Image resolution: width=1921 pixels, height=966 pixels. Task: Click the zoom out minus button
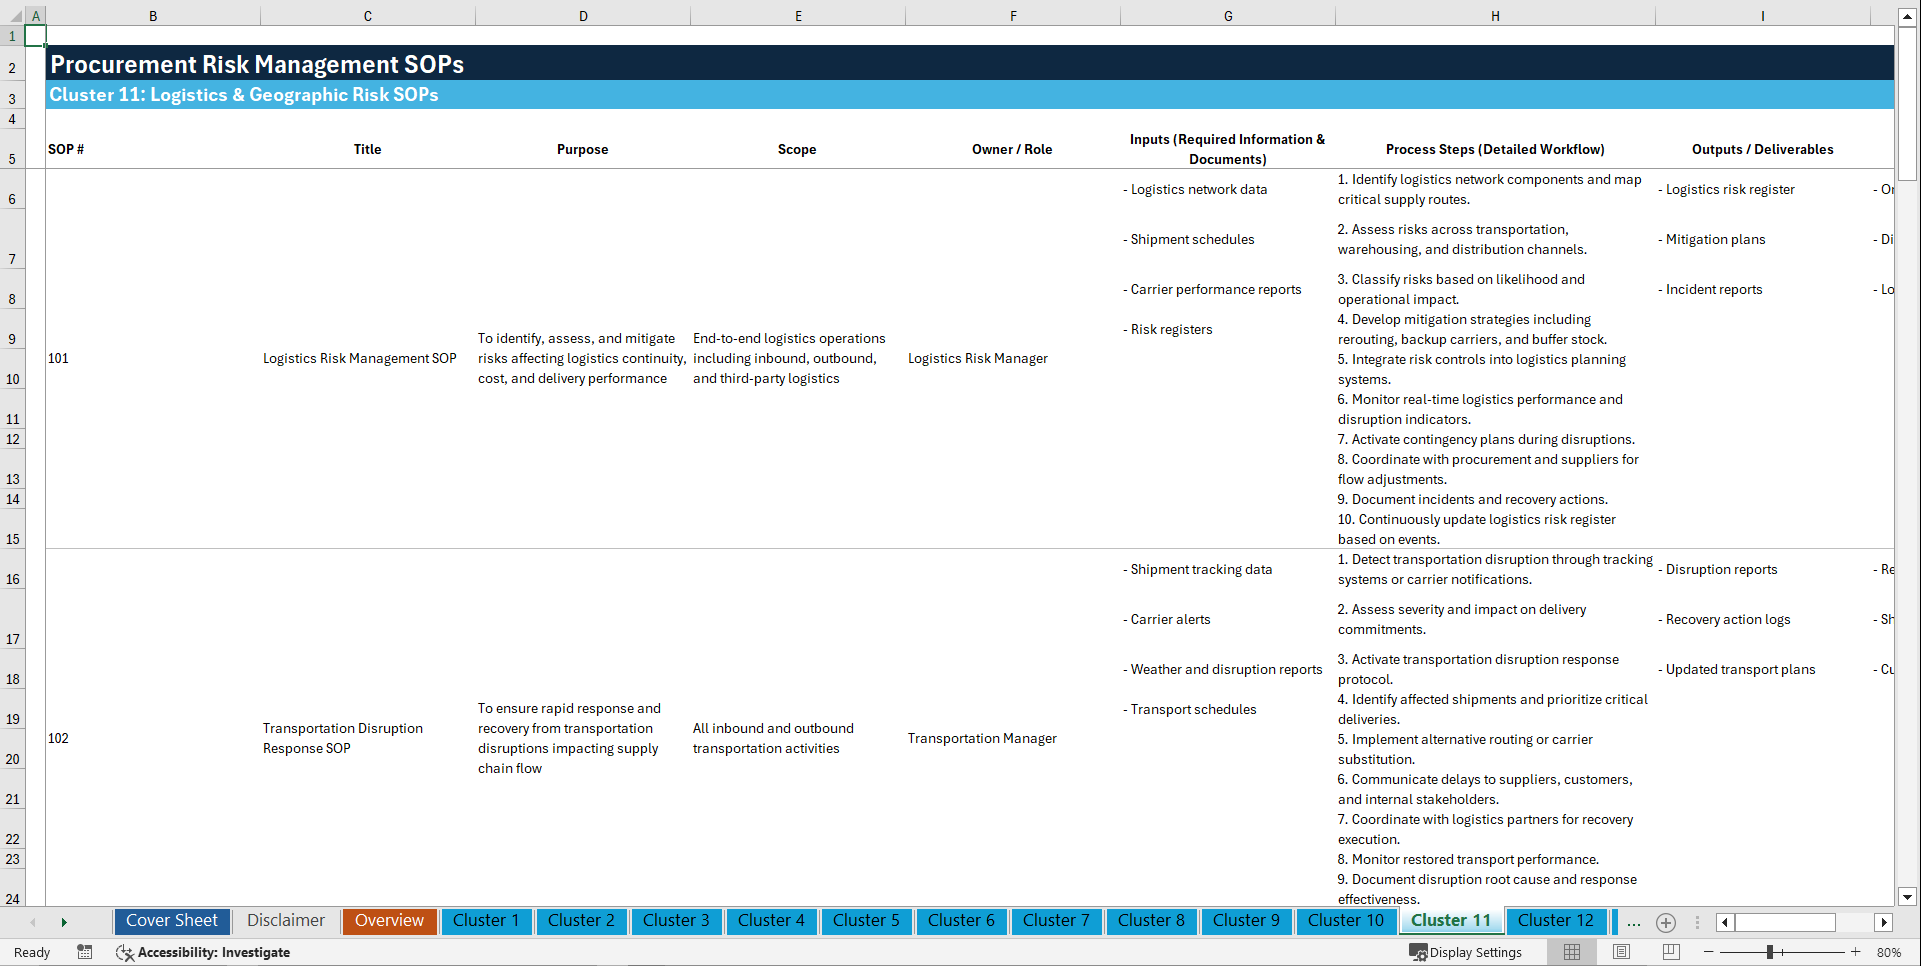[x=1708, y=952]
